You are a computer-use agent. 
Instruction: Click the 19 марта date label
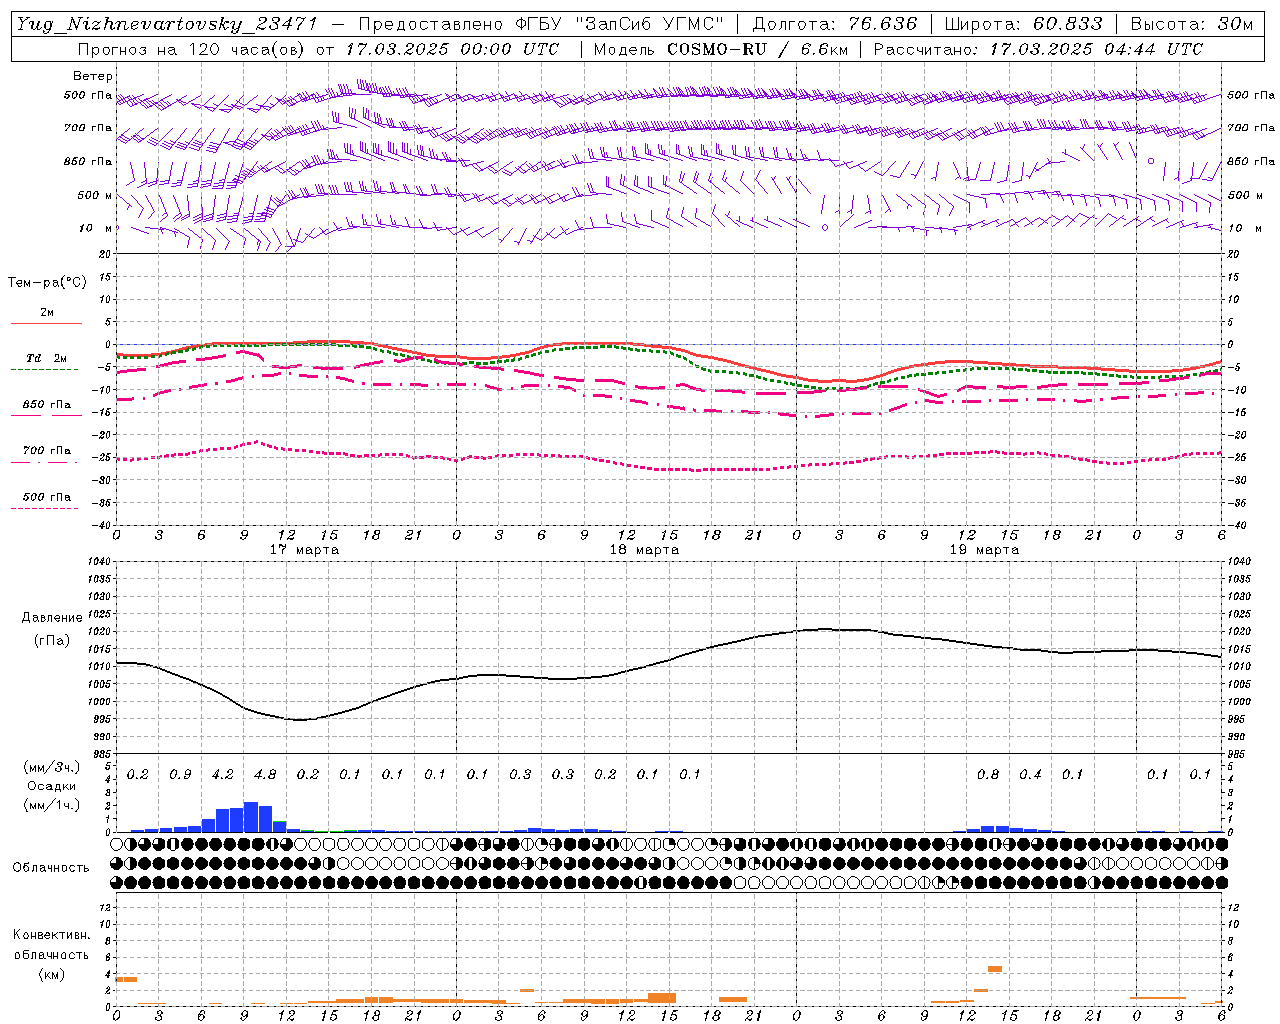tap(985, 550)
